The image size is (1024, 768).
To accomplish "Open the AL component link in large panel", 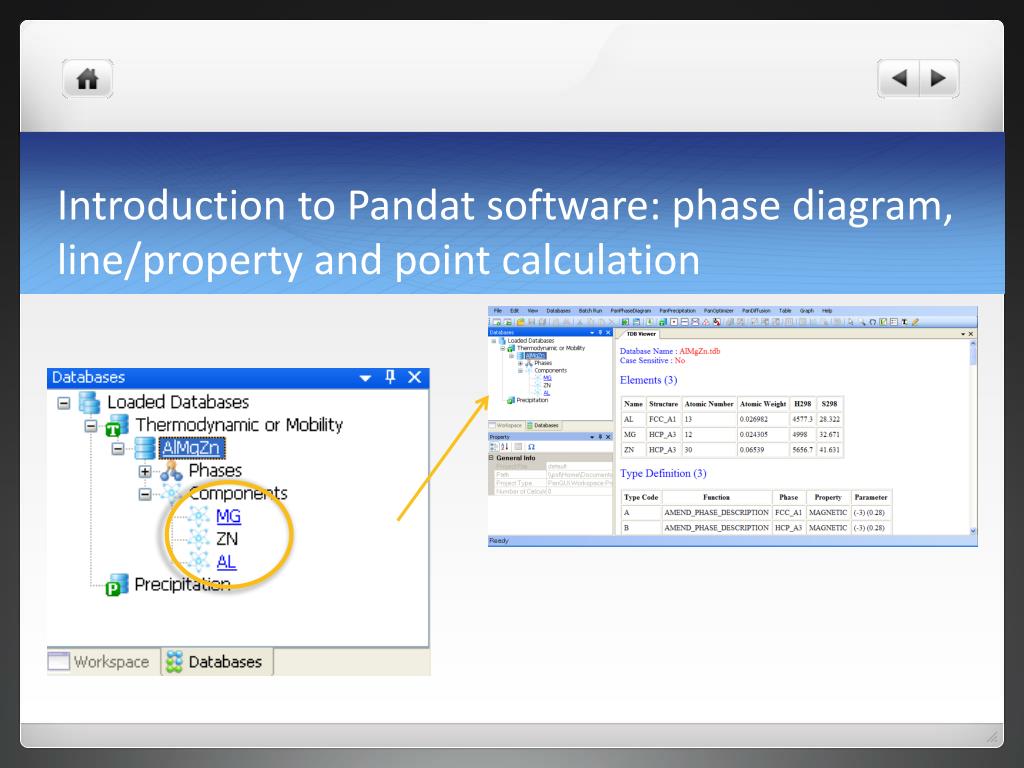I will click(226, 562).
